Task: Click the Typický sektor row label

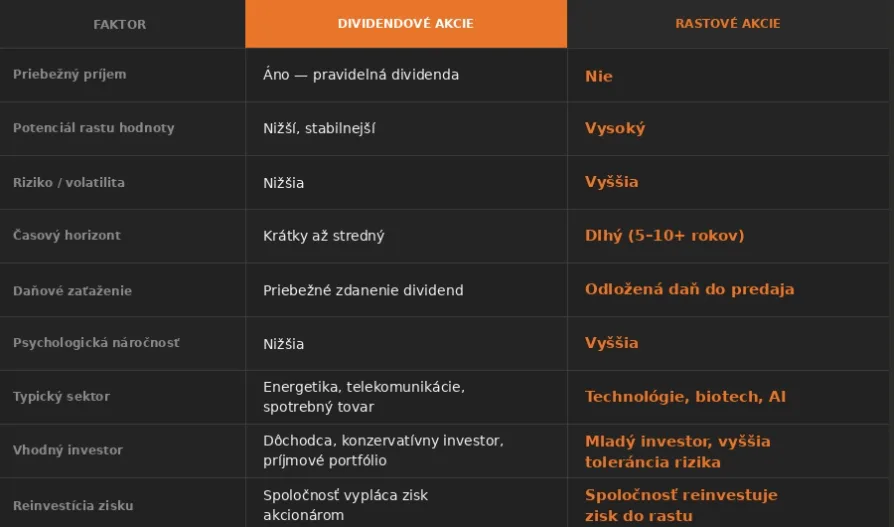Action: coord(61,397)
